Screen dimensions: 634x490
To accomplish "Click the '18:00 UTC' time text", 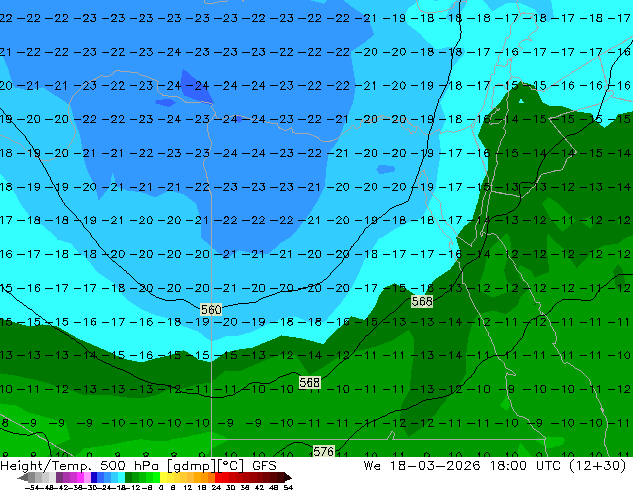I will (x=525, y=466).
